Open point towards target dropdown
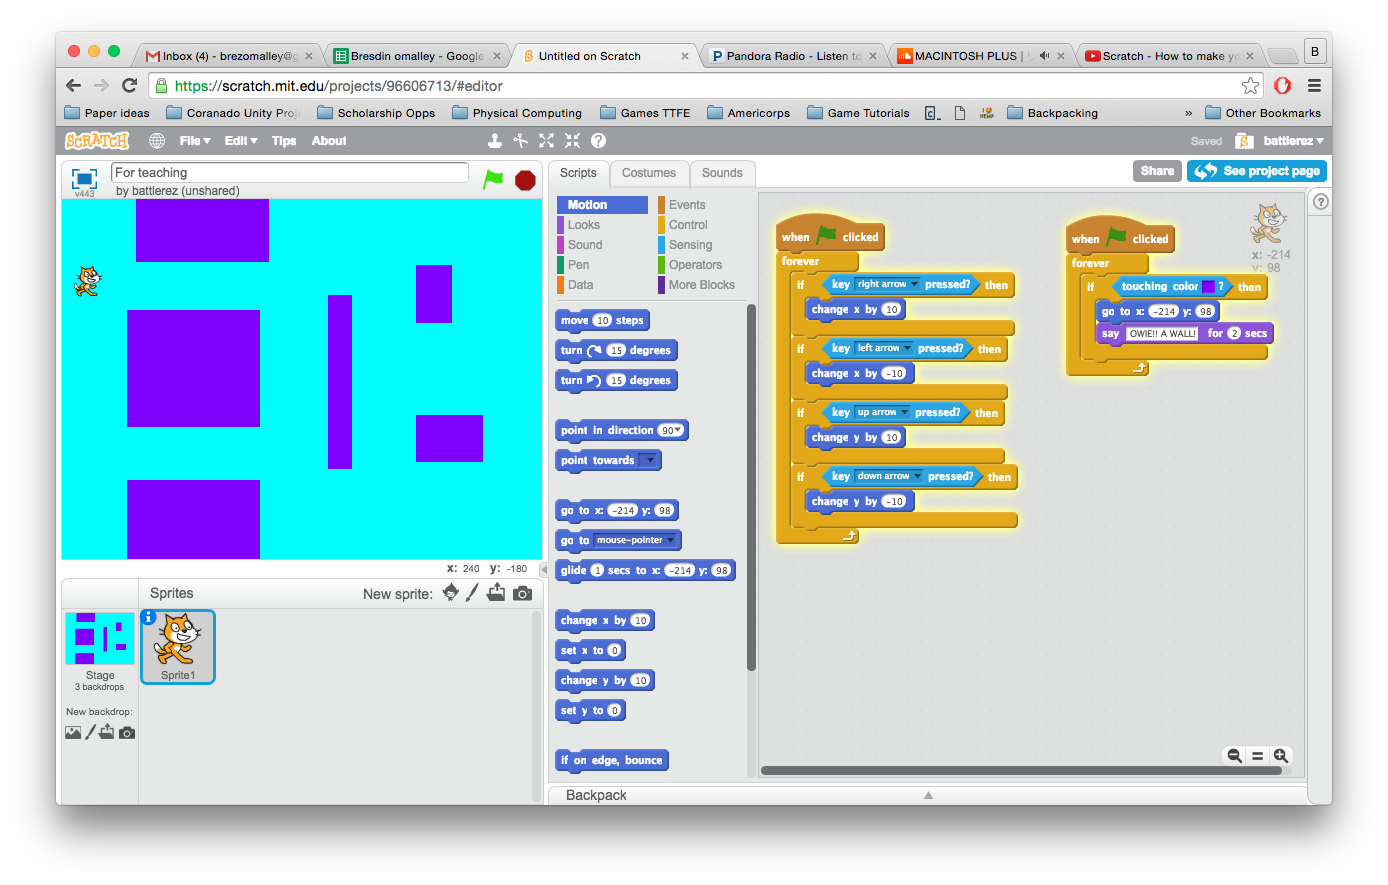This screenshot has height=885, width=1388. click(x=648, y=460)
